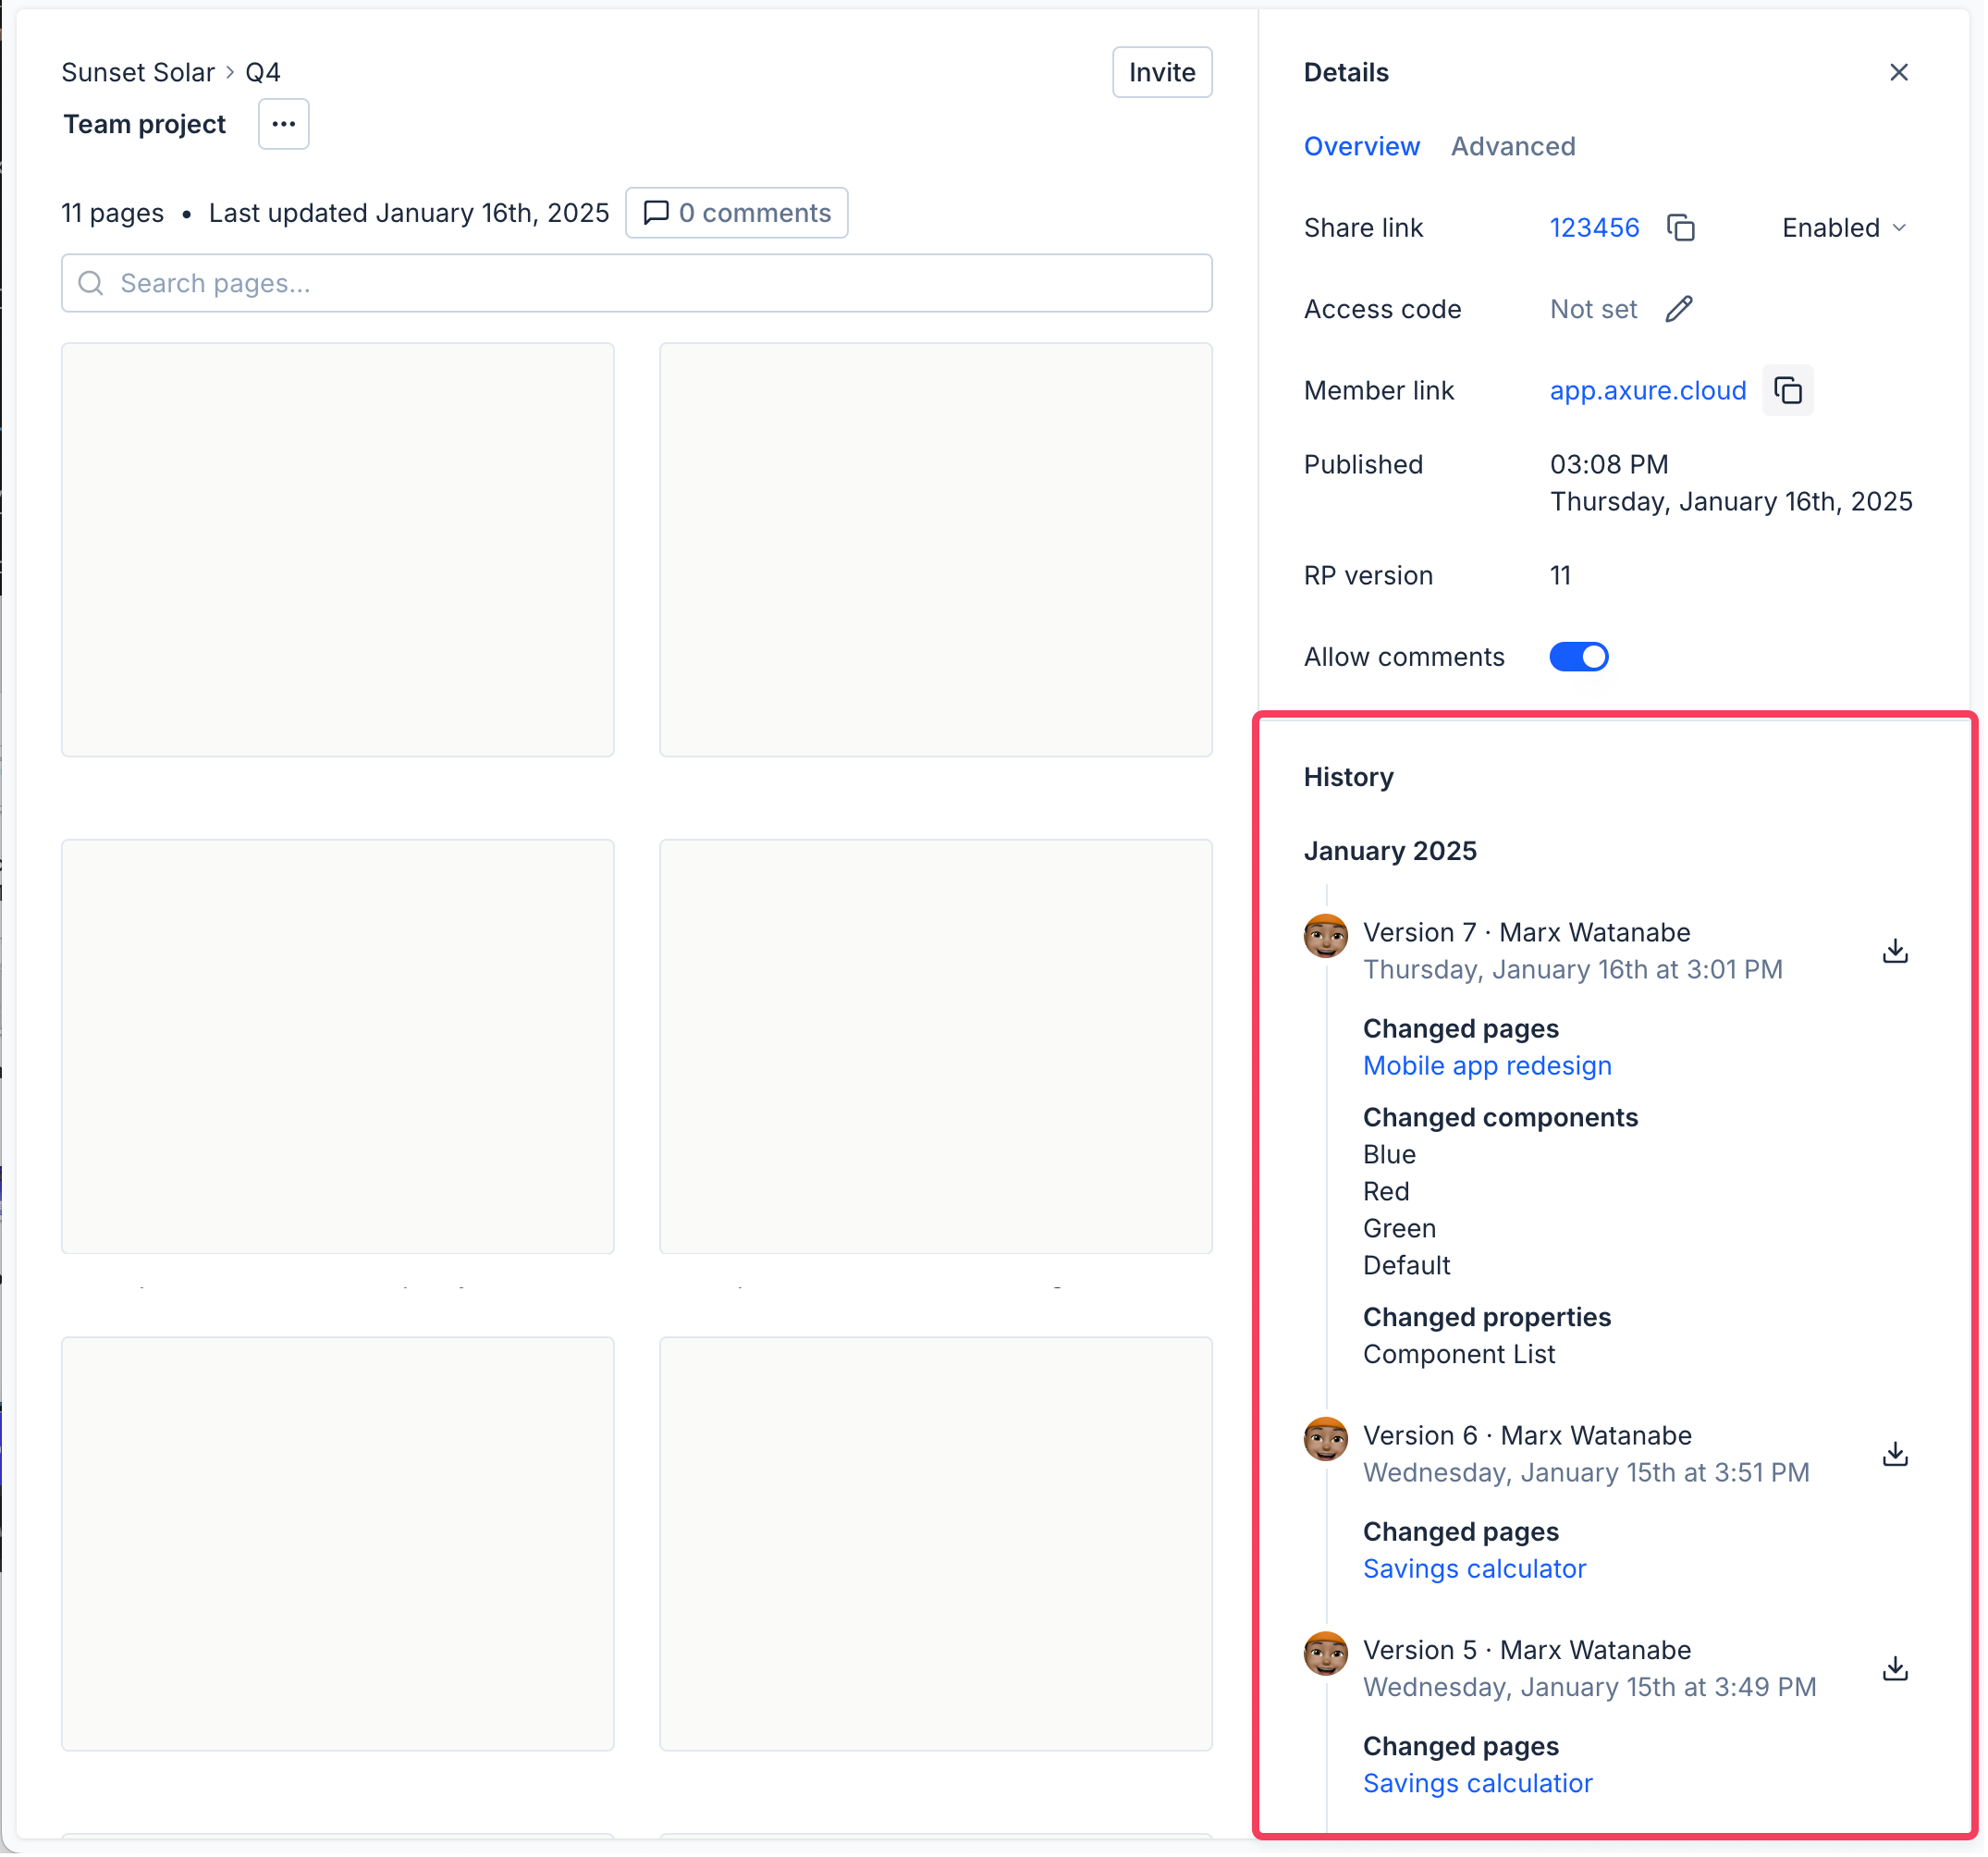Toggle the Allow comments switch
Viewport: 1988px width, 1857px height.
(x=1578, y=657)
